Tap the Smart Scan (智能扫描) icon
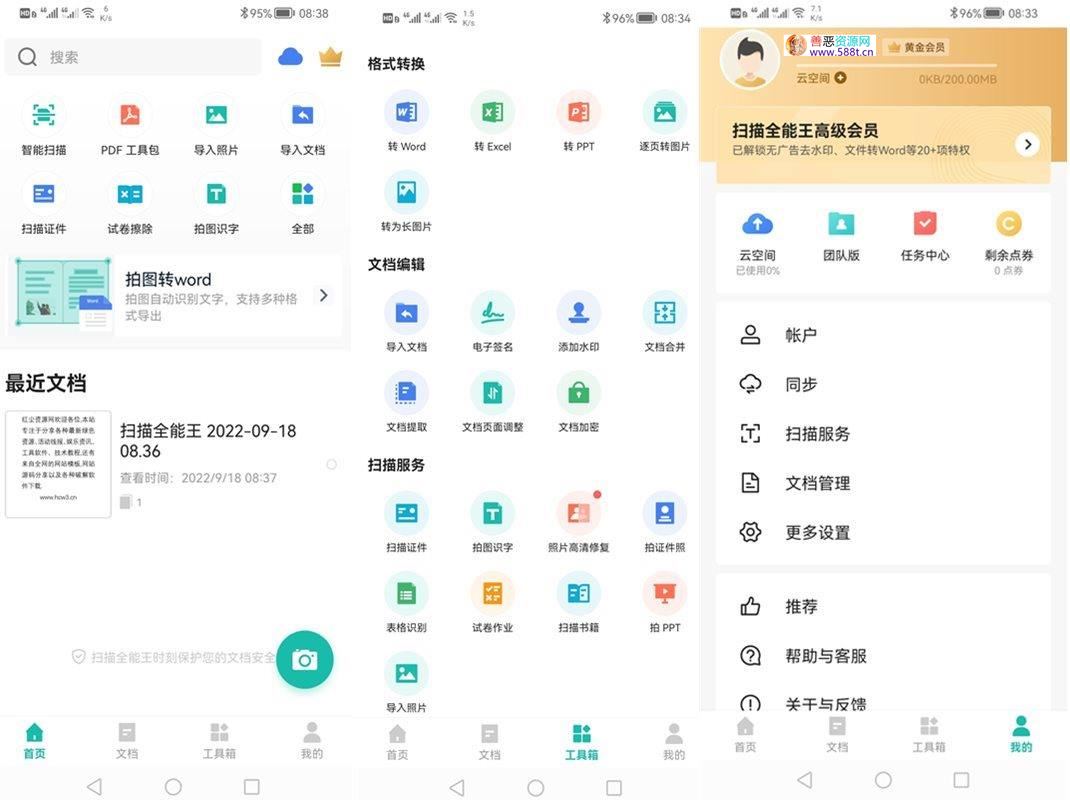Screen dimensions: 1070x800 pos(43,116)
